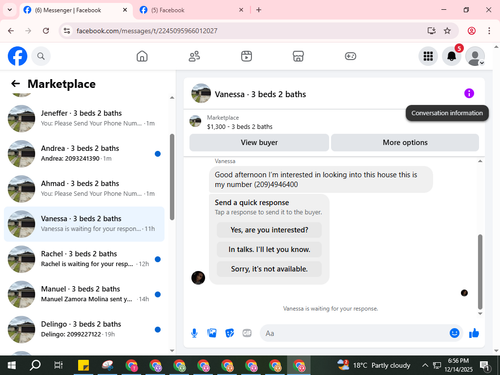
Task: Open the Ahmad - 3 beds 2 baths conversation
Action: tap(84, 189)
